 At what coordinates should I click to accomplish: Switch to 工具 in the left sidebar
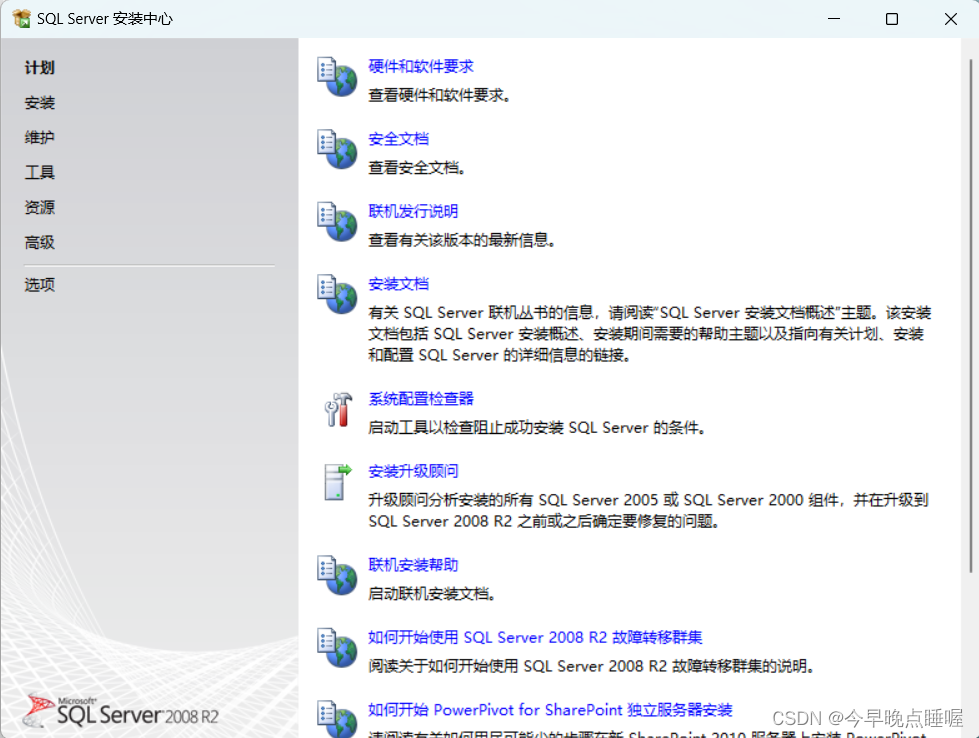pyautogui.click(x=40, y=172)
